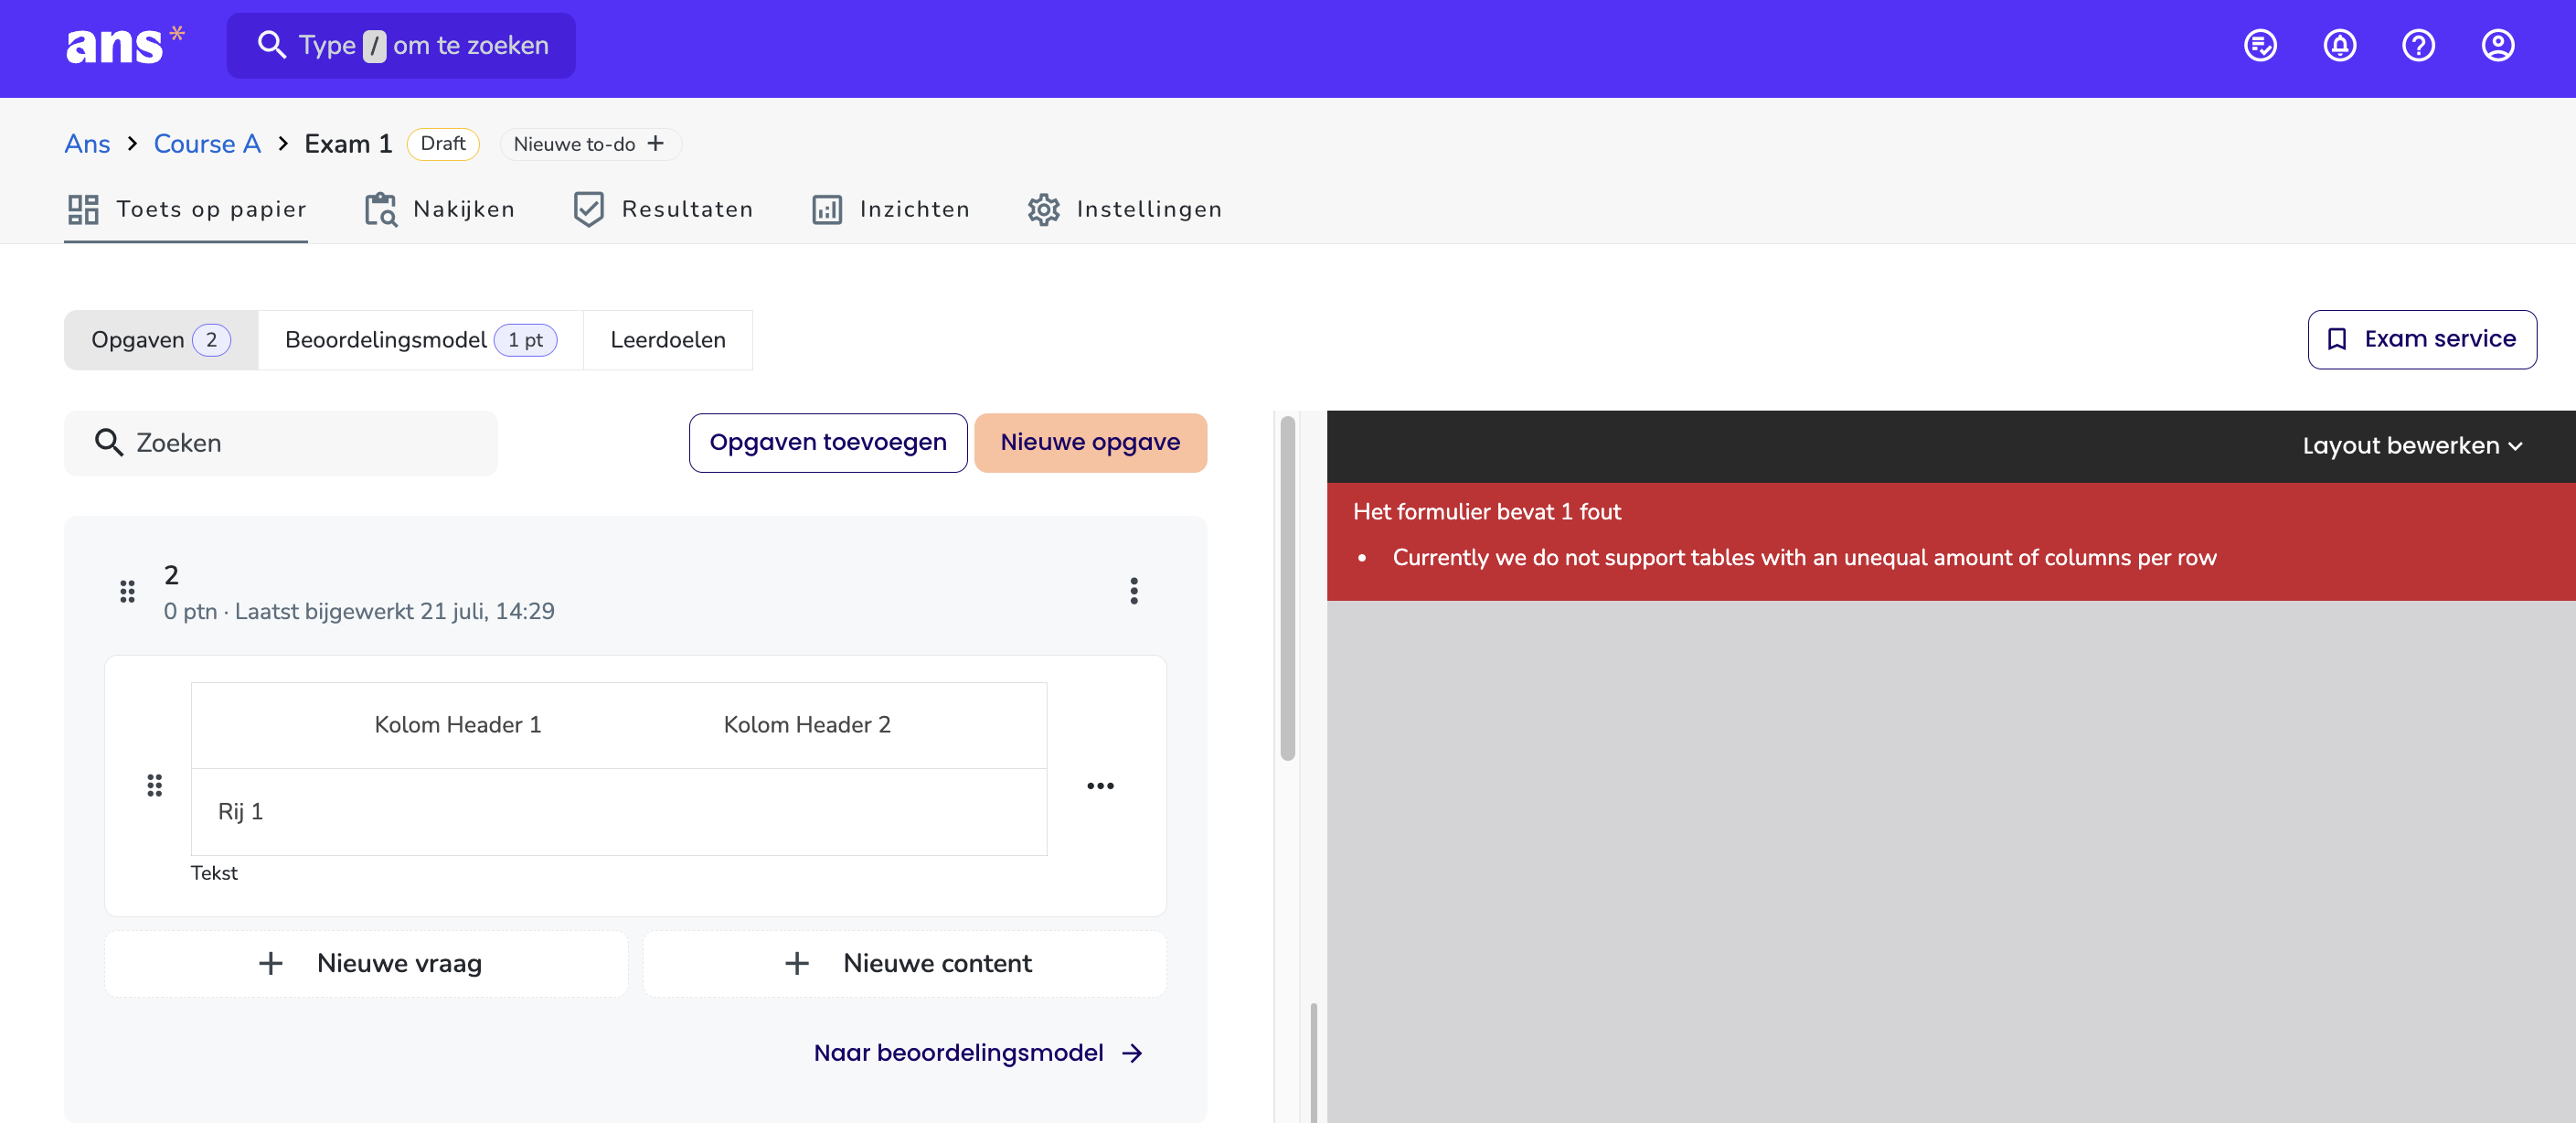The width and height of the screenshot is (2576, 1123).
Task: Follow Naar beoordelingsmodel link
Action: pyautogui.click(x=977, y=1053)
